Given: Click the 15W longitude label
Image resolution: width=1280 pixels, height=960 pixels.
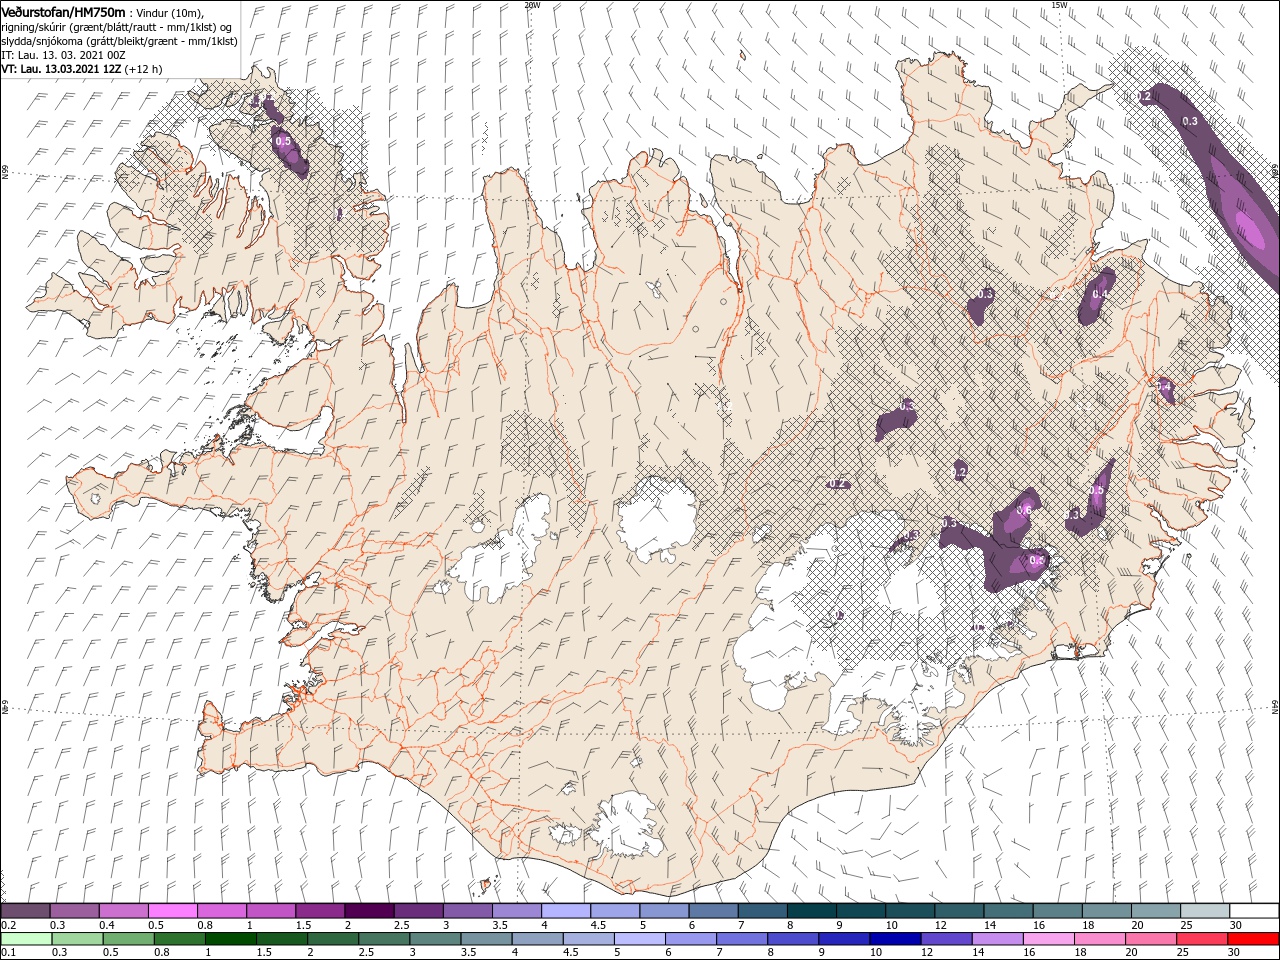Looking at the screenshot, I should tap(1059, 4).
